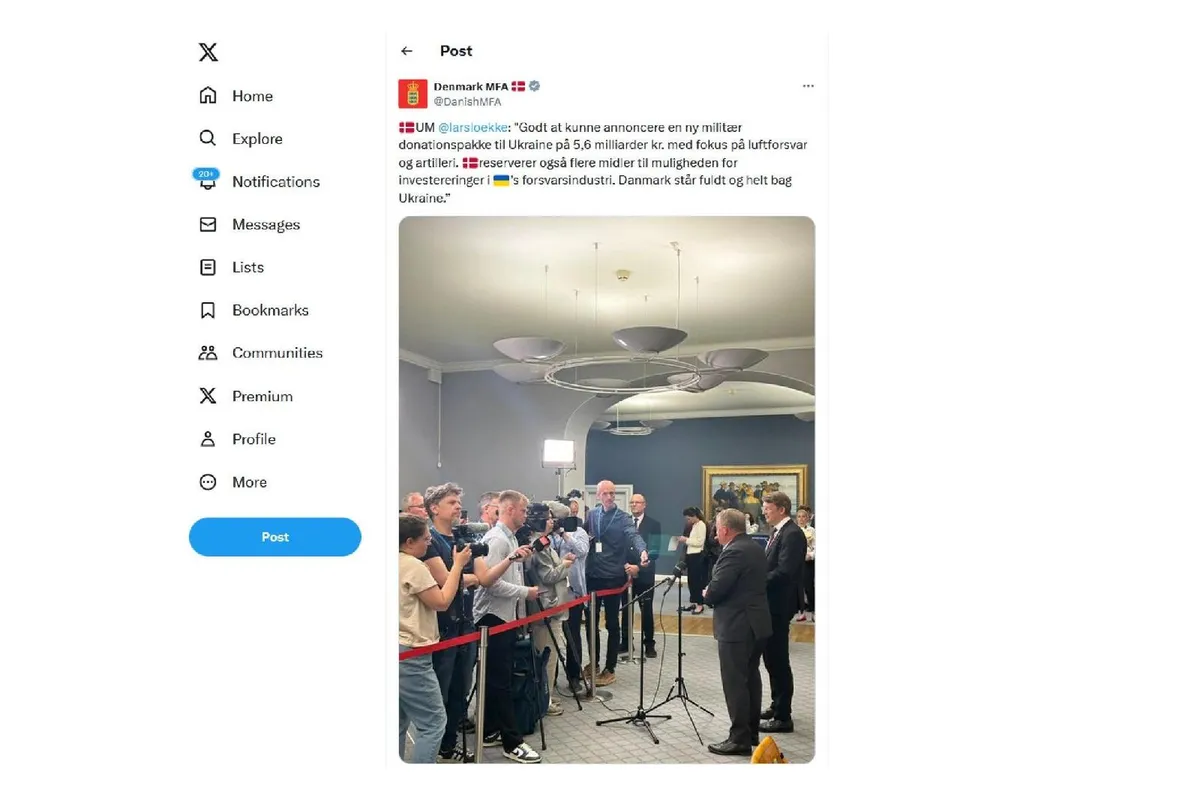Open the Denmark MFA account name
Screen dimensions: 1200x795
pos(470,87)
